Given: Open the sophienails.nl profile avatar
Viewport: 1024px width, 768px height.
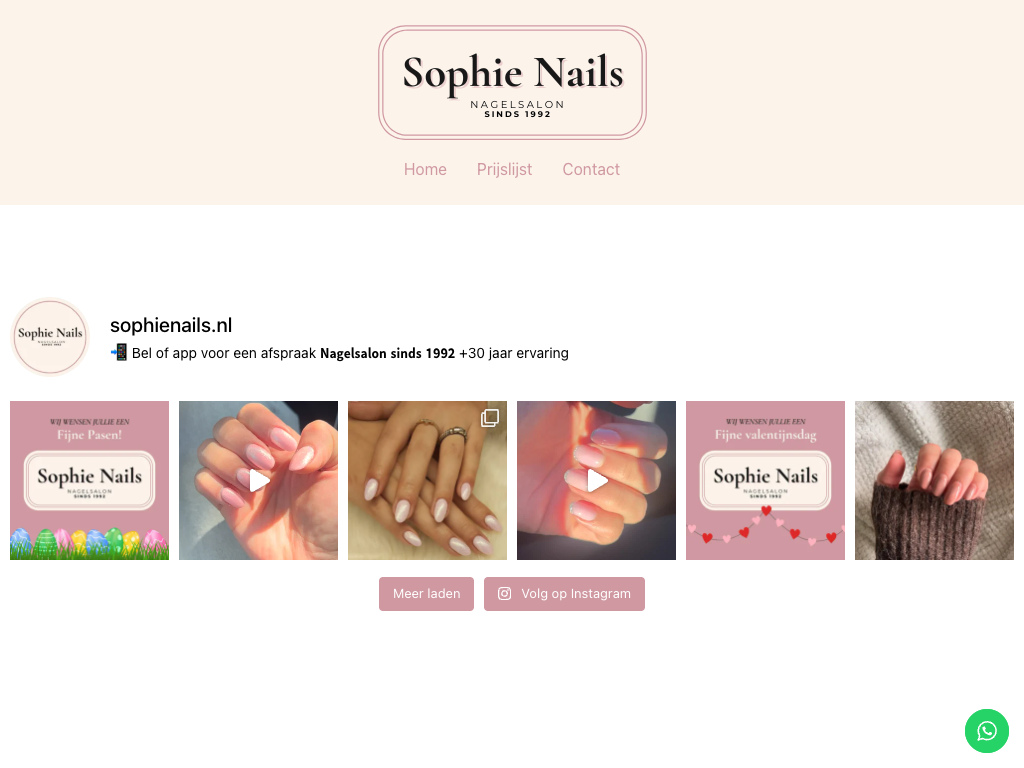Looking at the screenshot, I should point(50,337).
